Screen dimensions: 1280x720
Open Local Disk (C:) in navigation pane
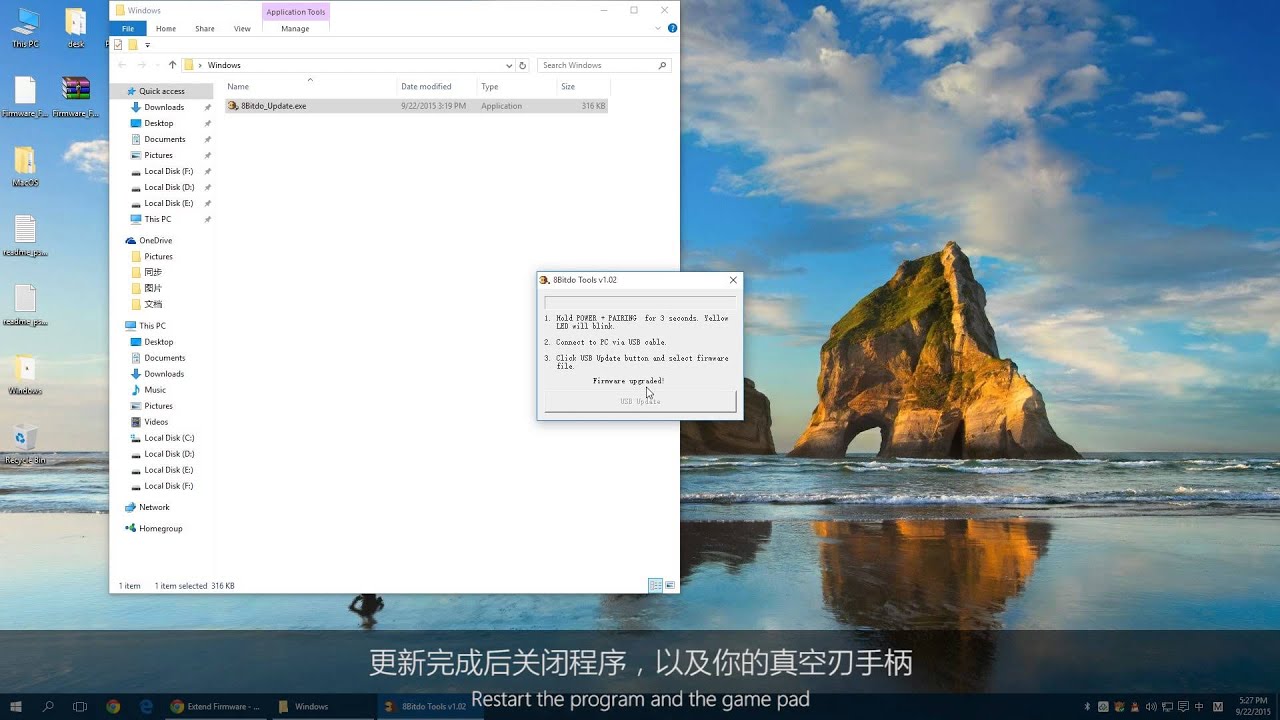[169, 438]
